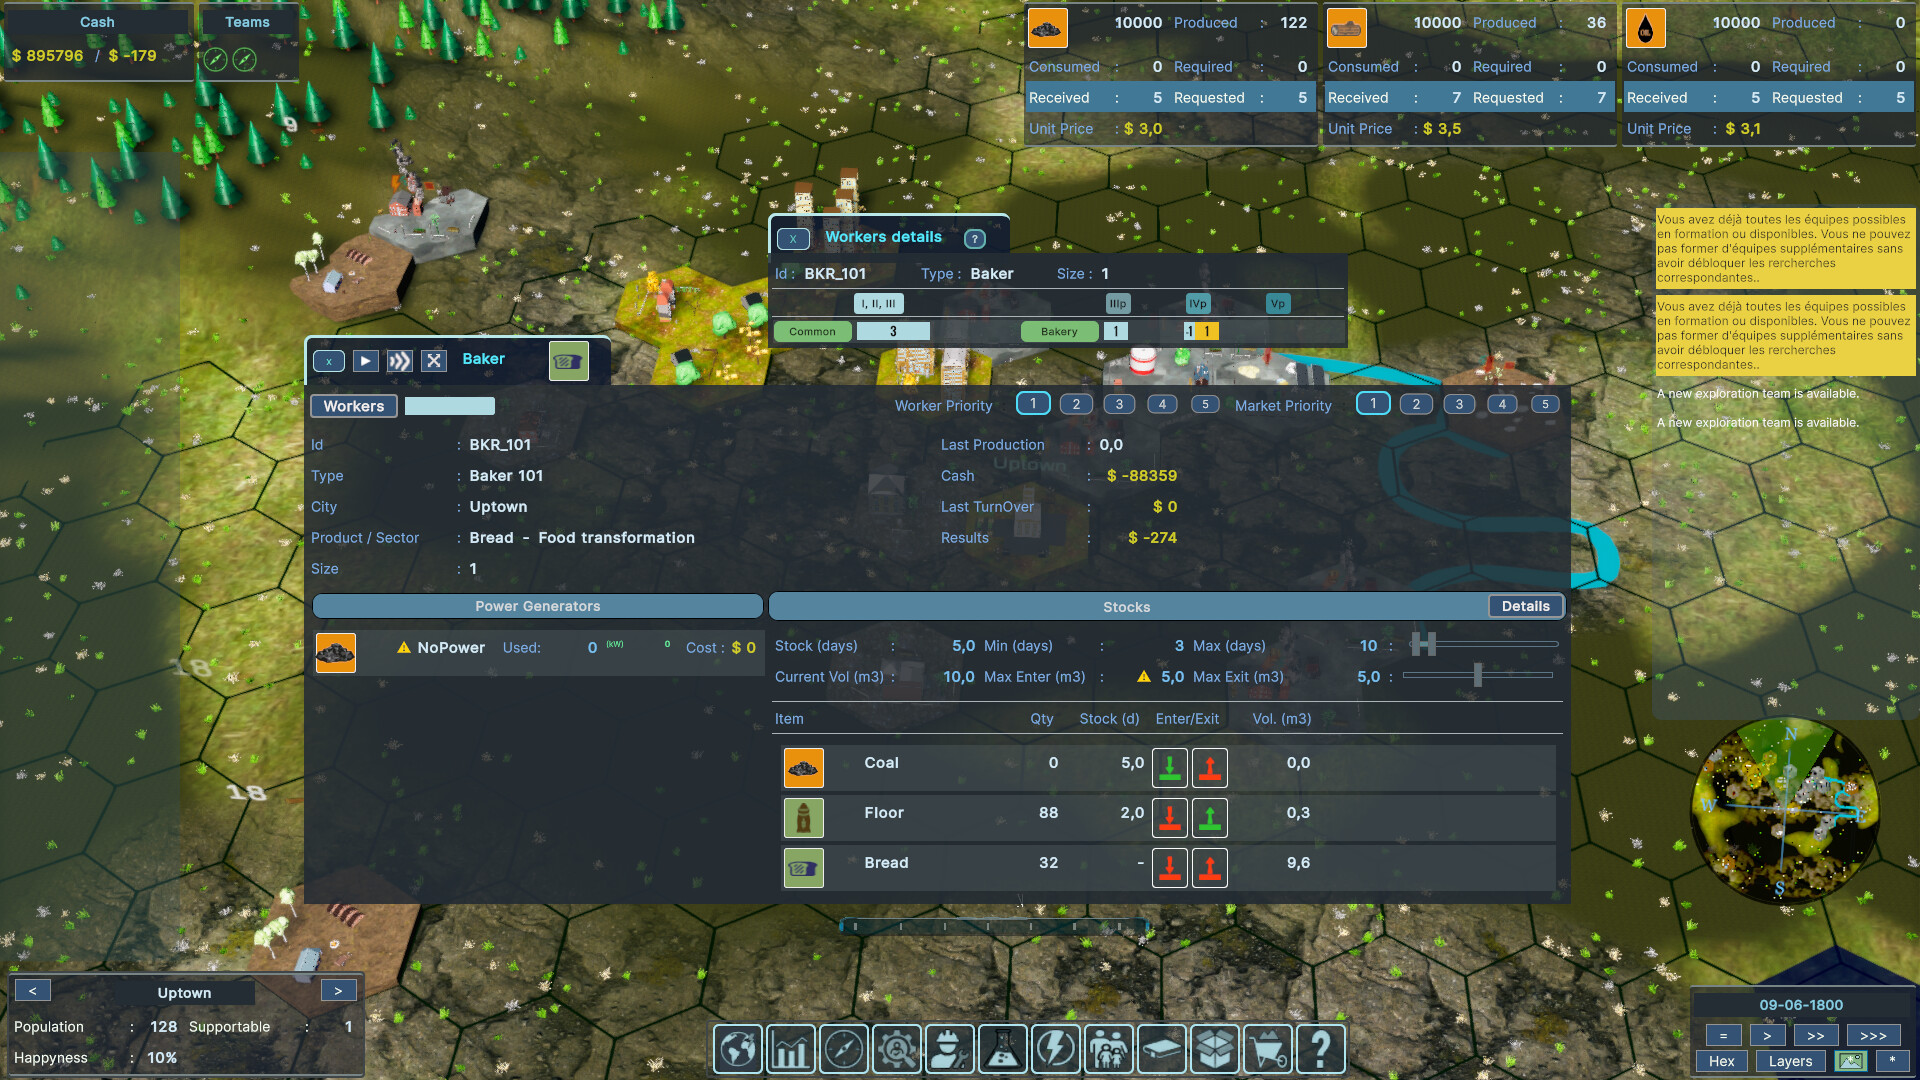Click the lightning bolt power icon

coord(1056,1049)
